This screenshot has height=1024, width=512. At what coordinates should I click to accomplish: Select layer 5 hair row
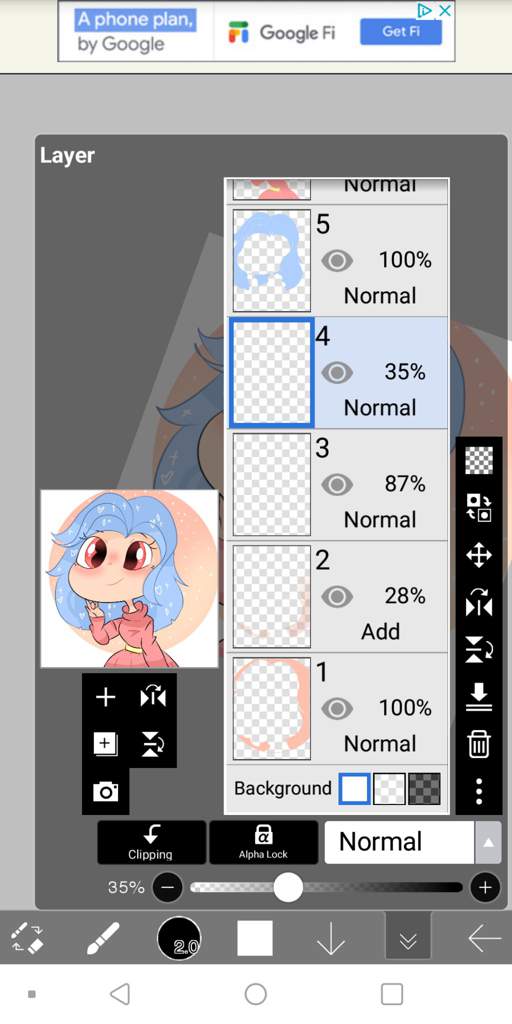[338, 261]
